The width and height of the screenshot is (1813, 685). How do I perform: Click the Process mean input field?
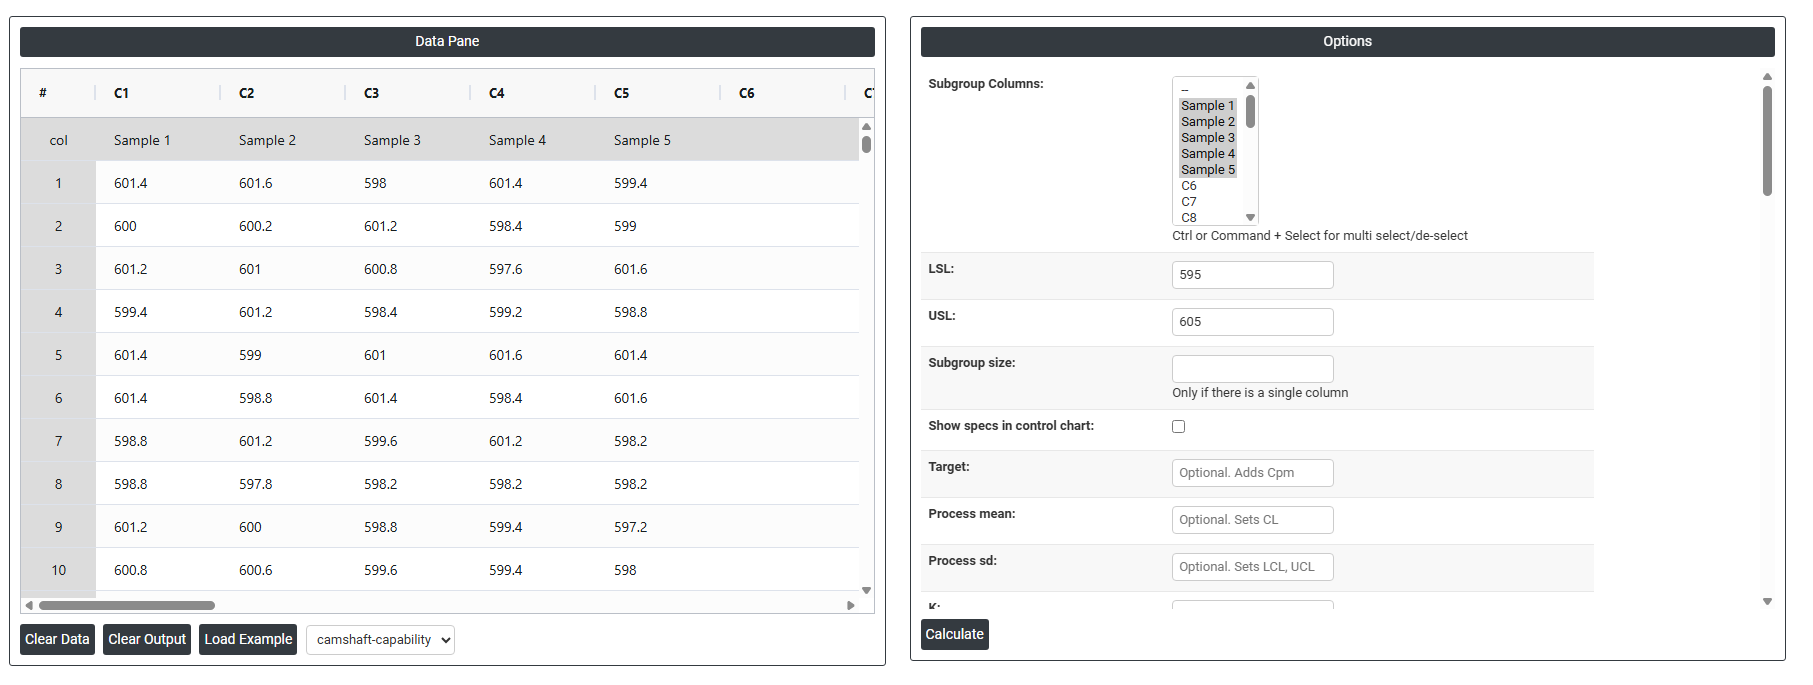click(1252, 520)
